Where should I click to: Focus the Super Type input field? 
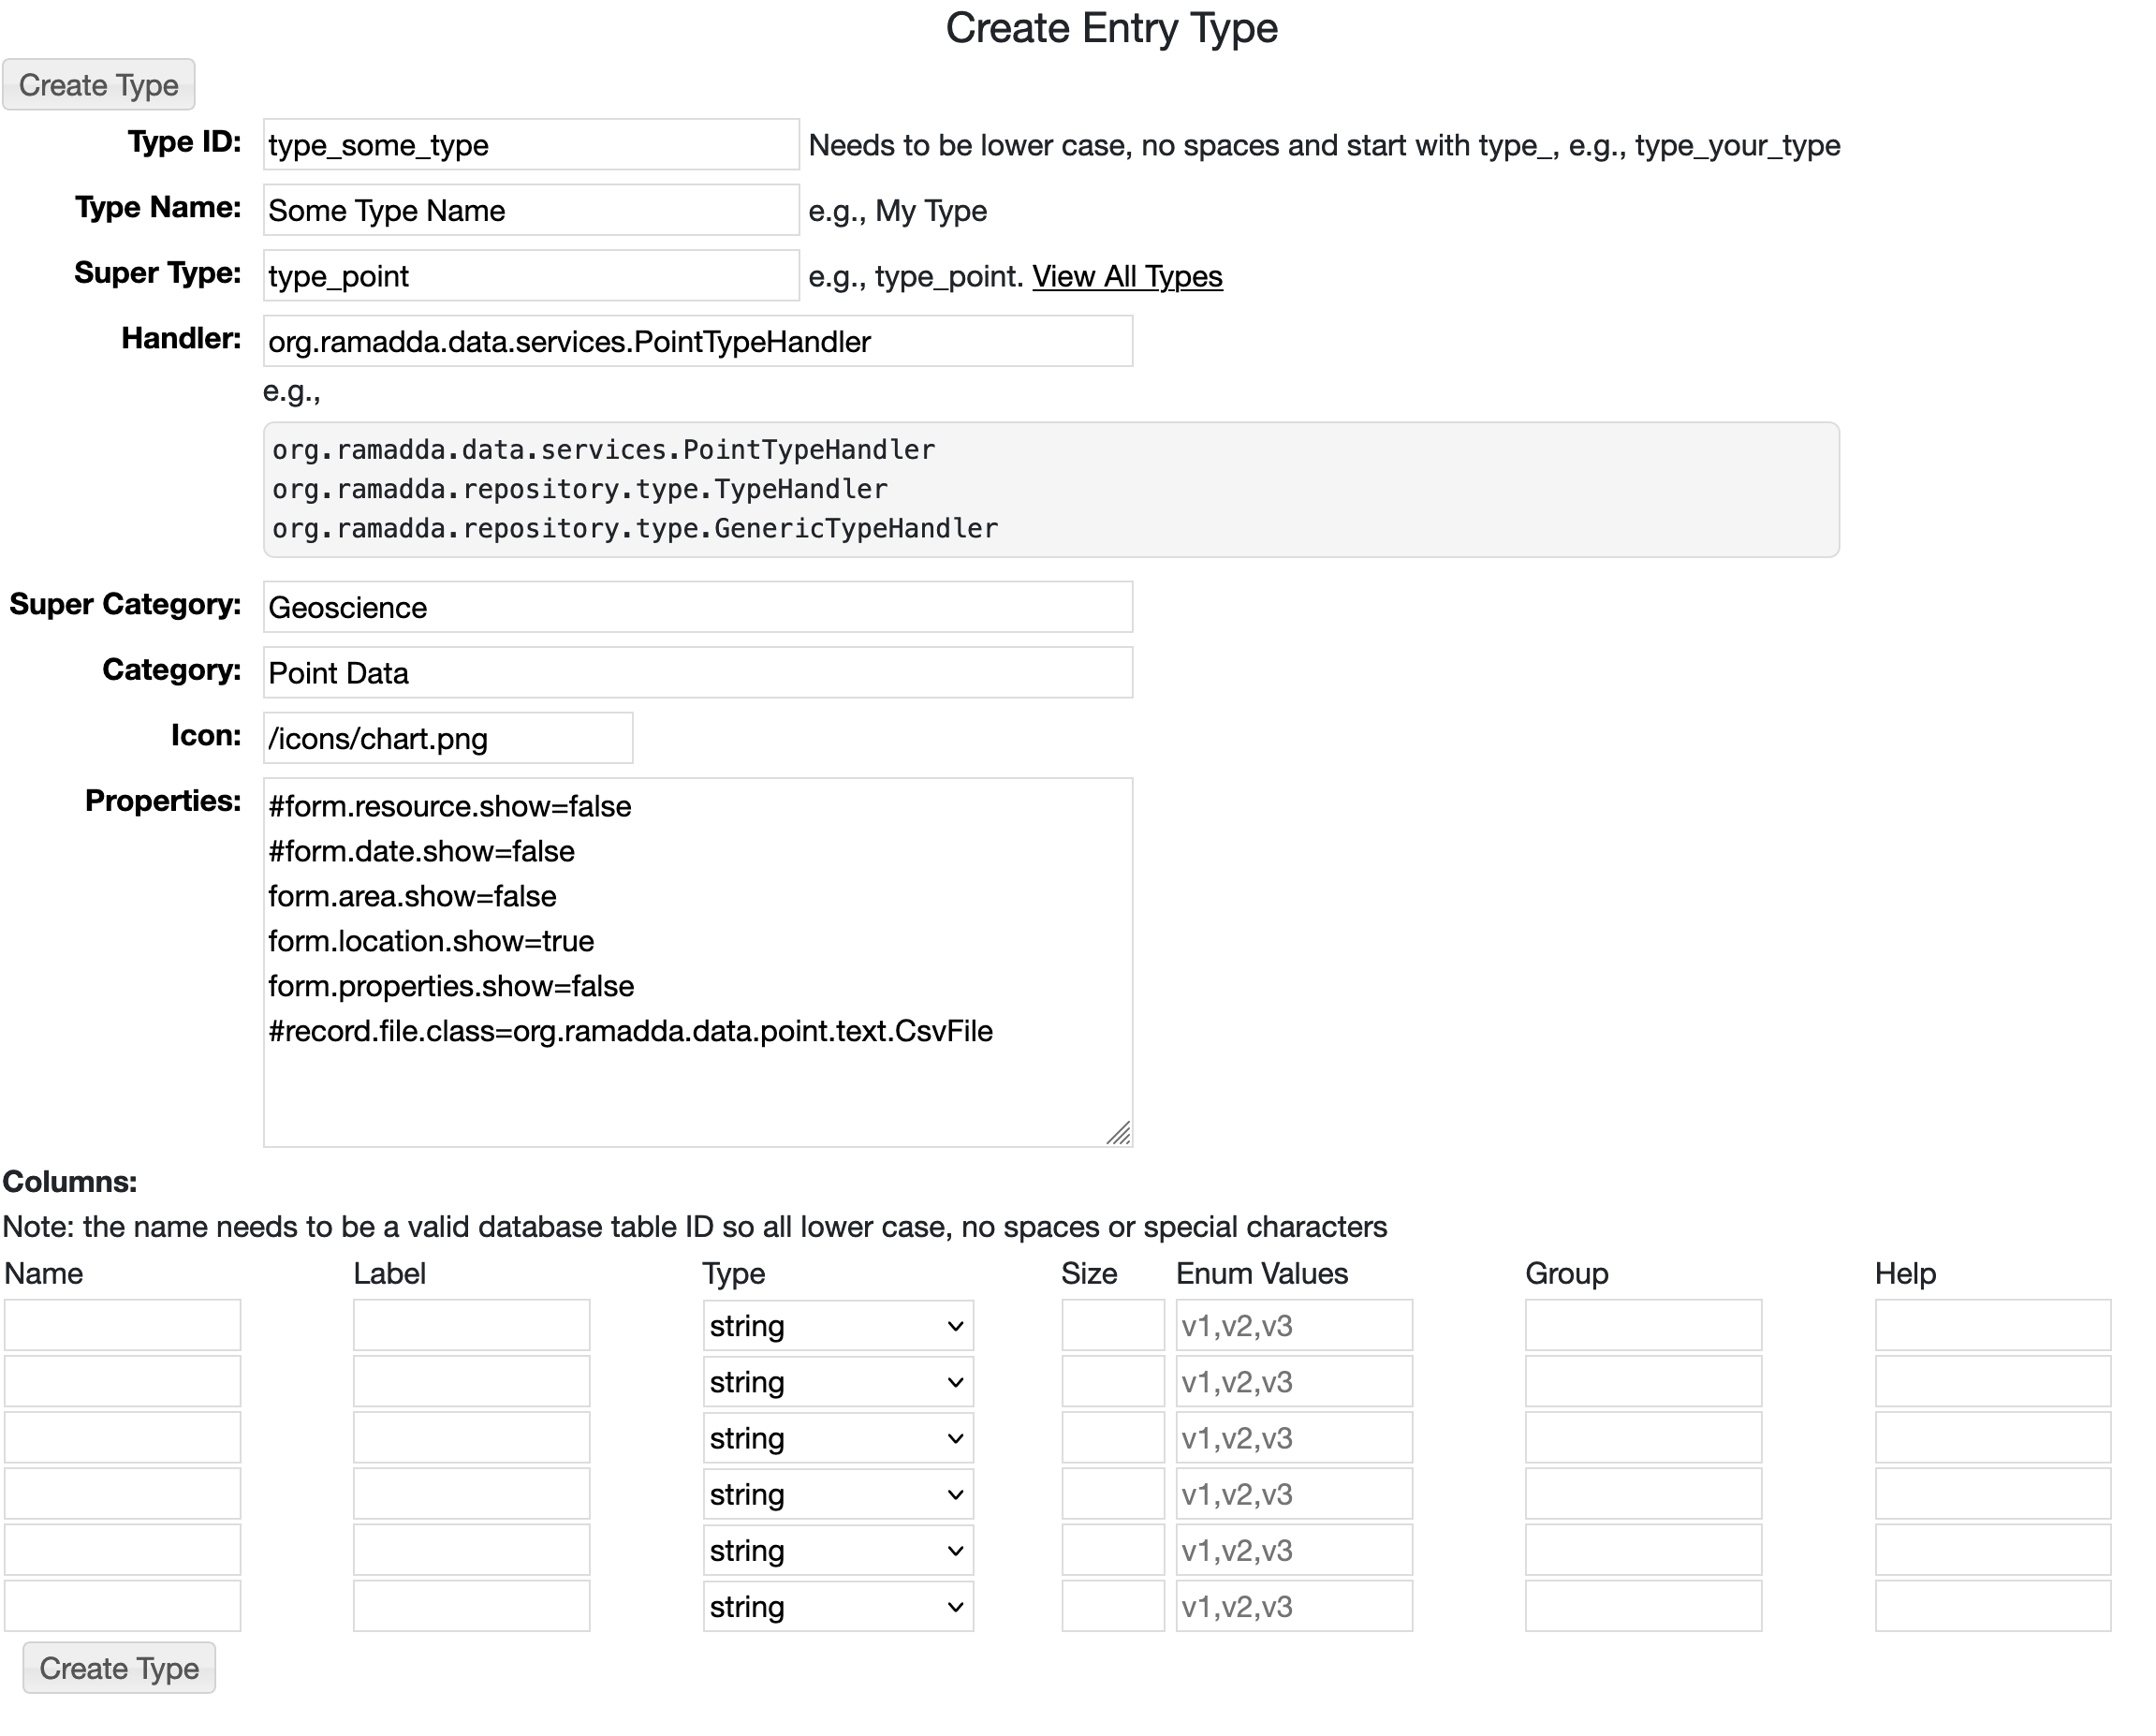click(x=531, y=276)
